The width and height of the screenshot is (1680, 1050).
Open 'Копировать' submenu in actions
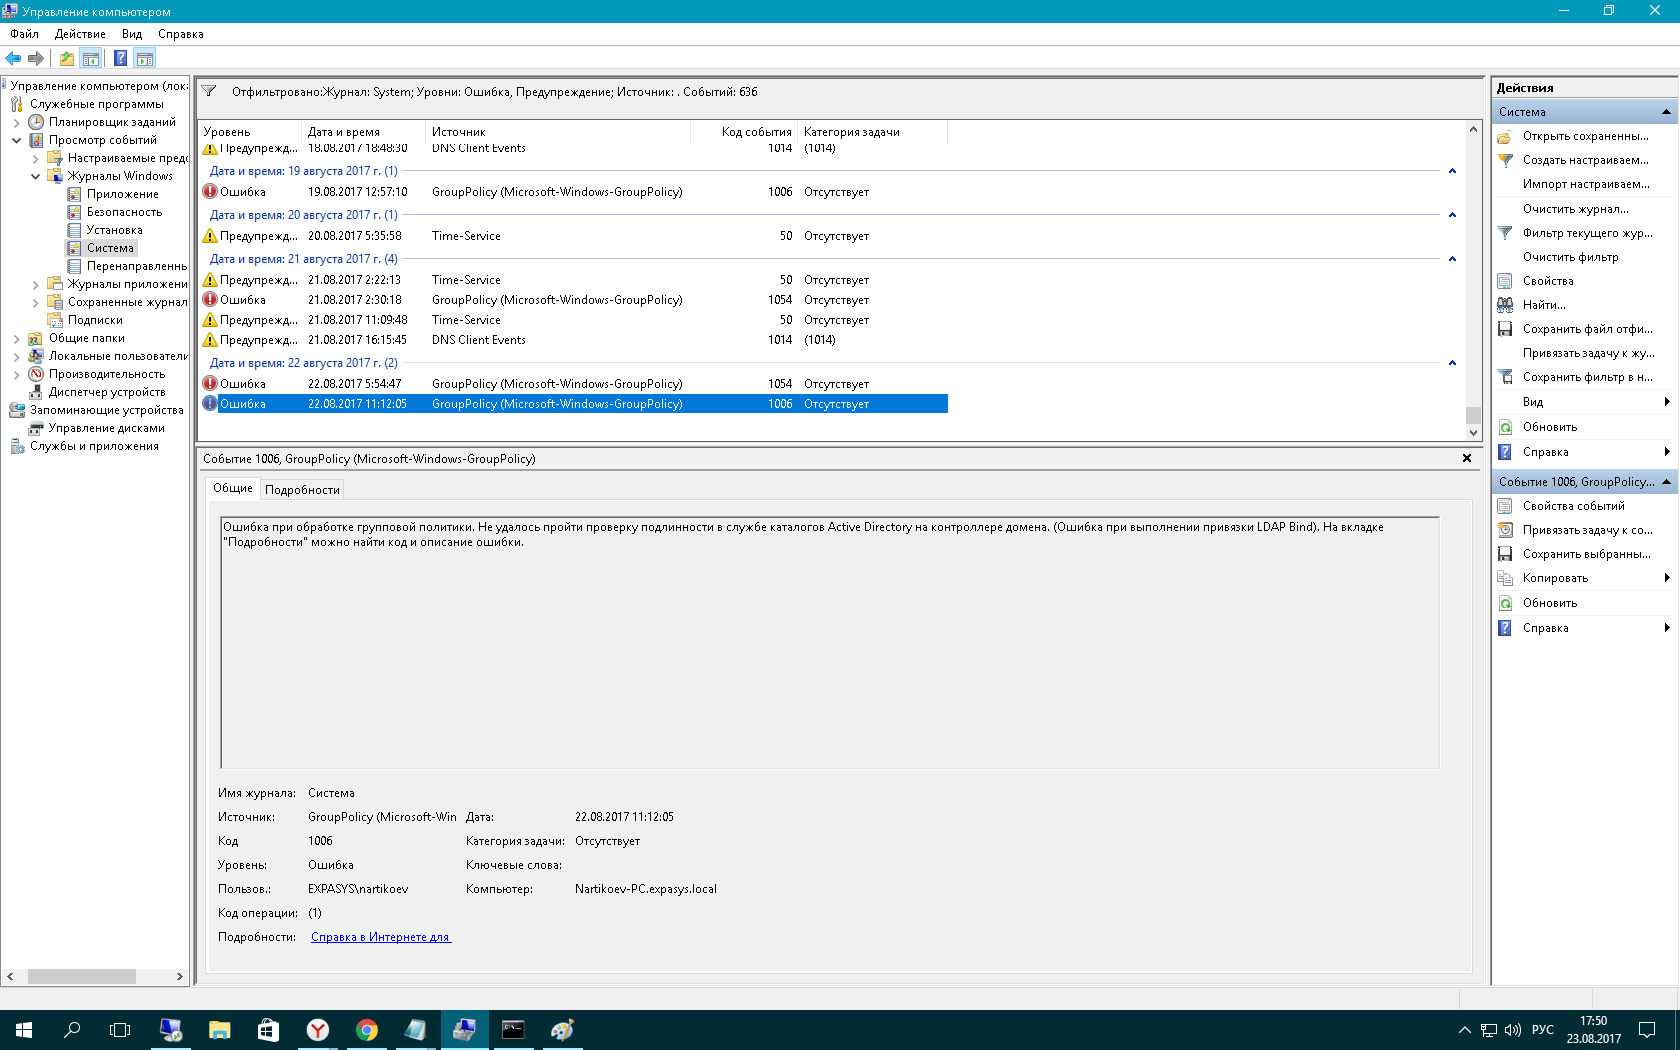point(1585,578)
